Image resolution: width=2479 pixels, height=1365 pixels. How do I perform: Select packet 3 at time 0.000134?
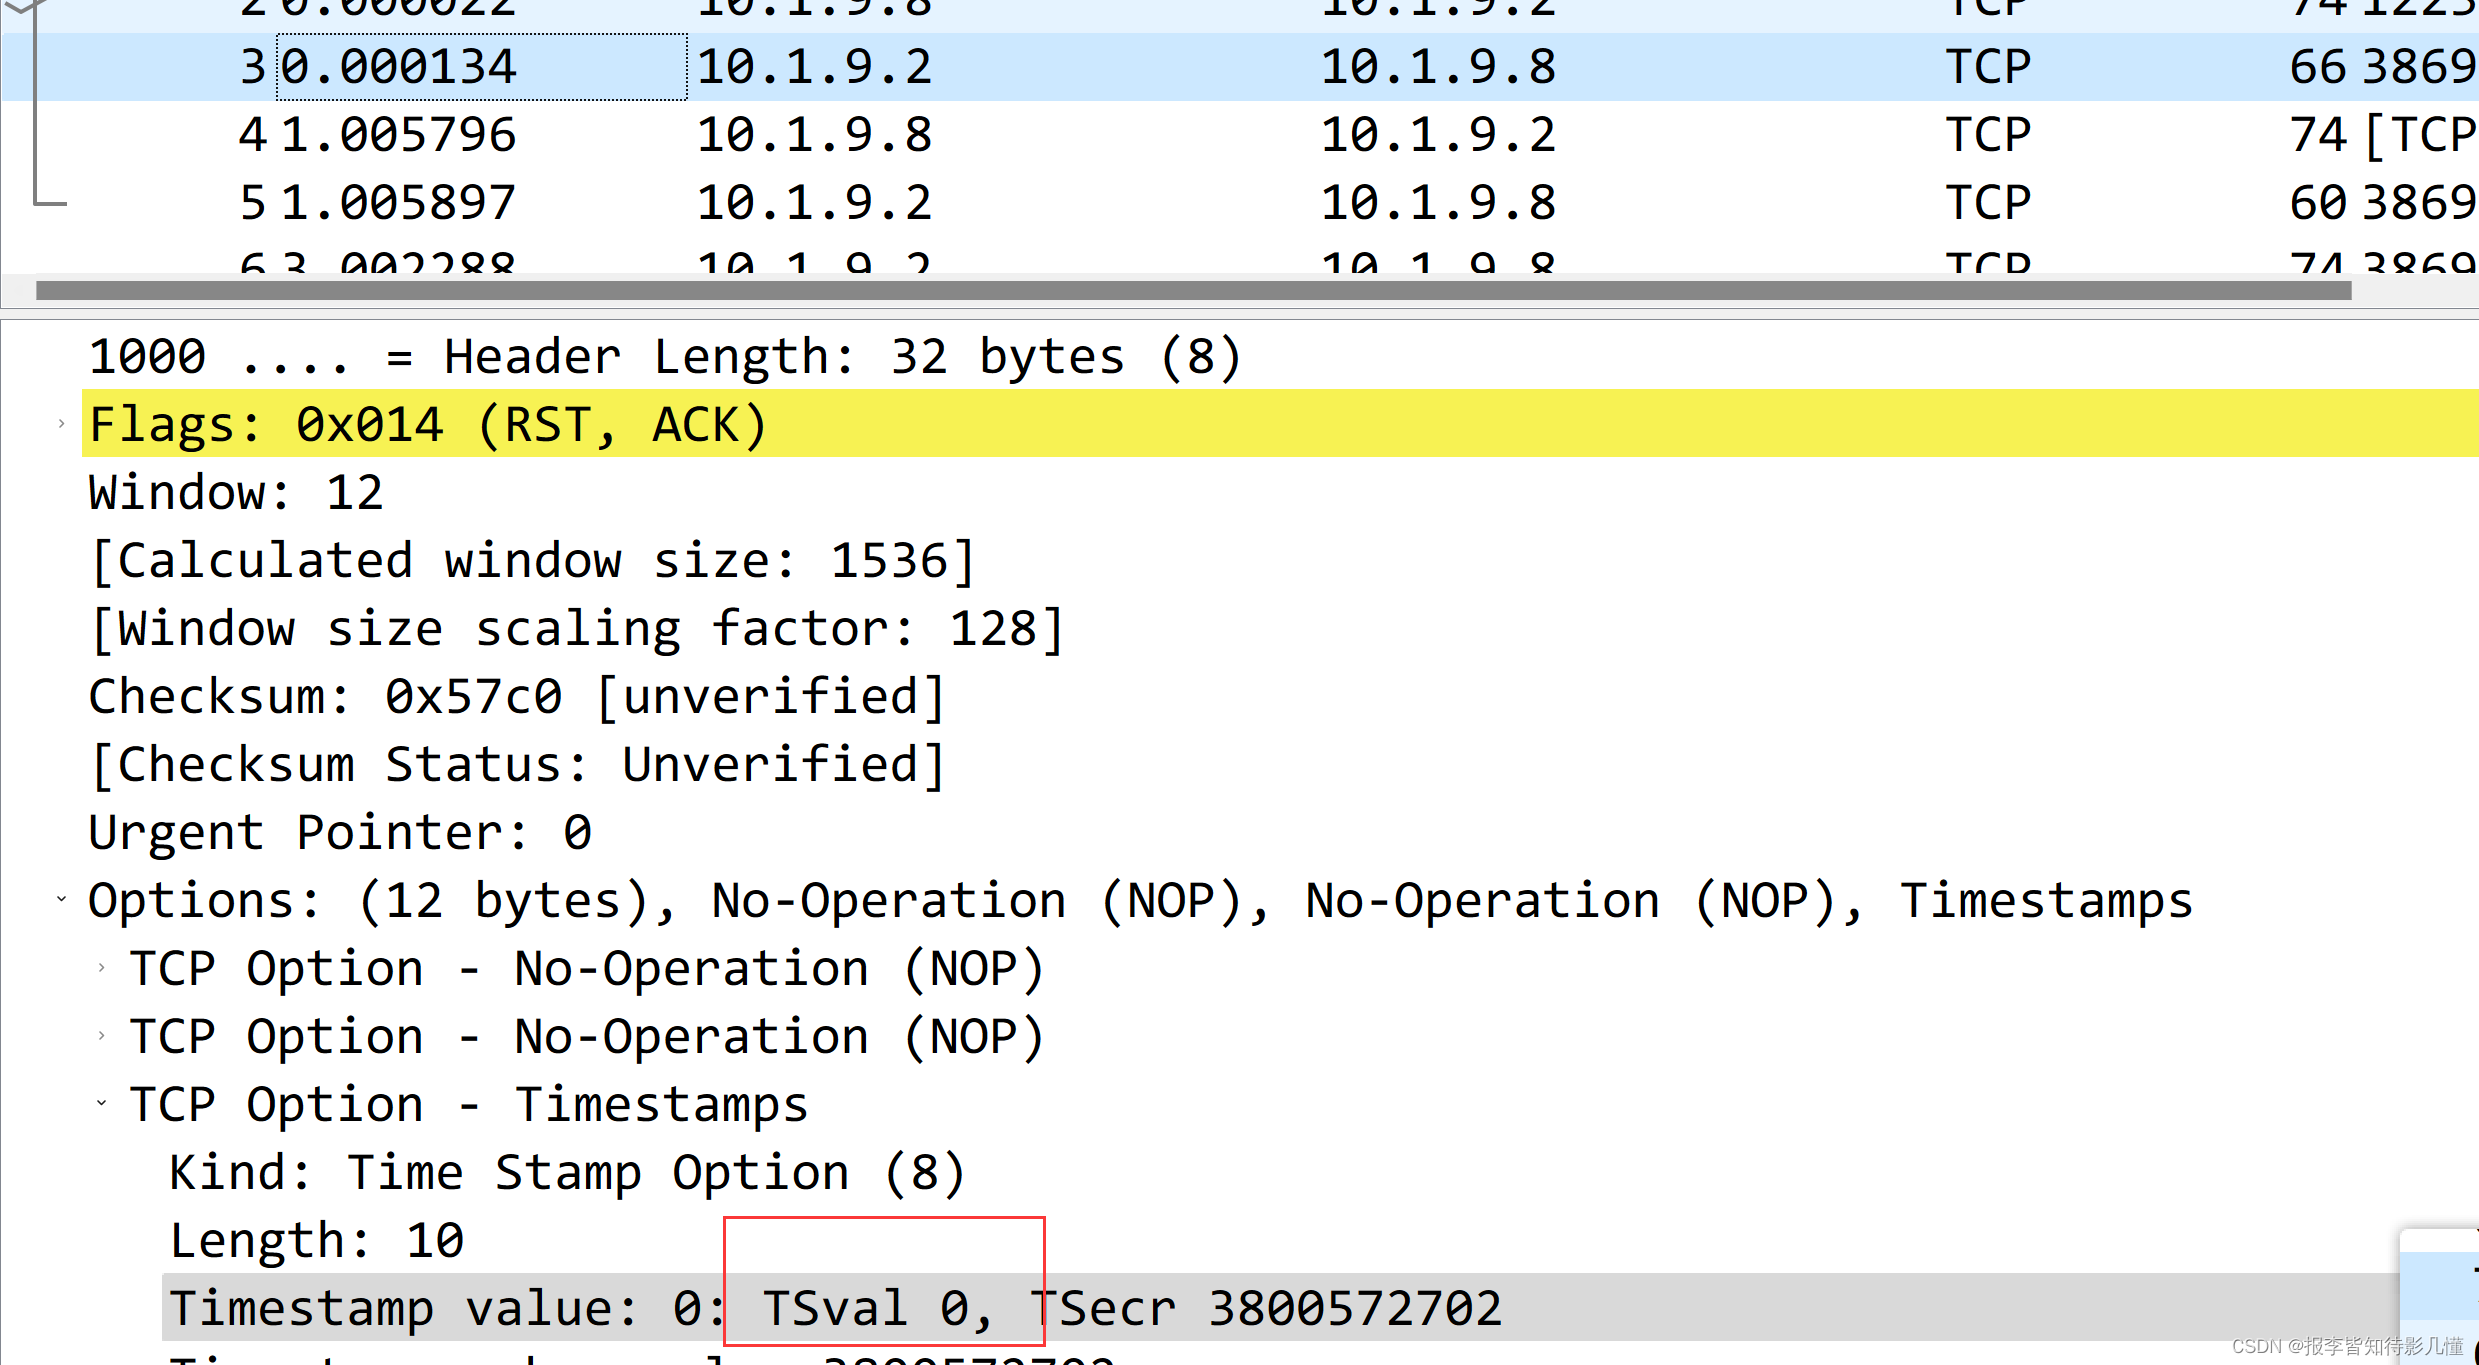point(1240,67)
